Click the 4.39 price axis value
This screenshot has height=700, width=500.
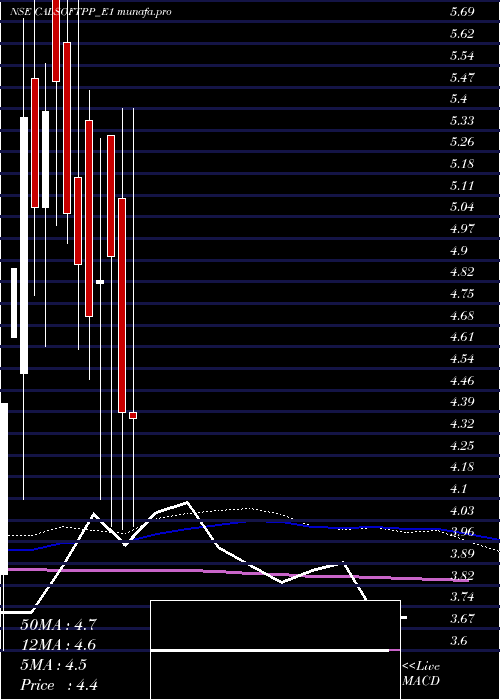point(462,402)
